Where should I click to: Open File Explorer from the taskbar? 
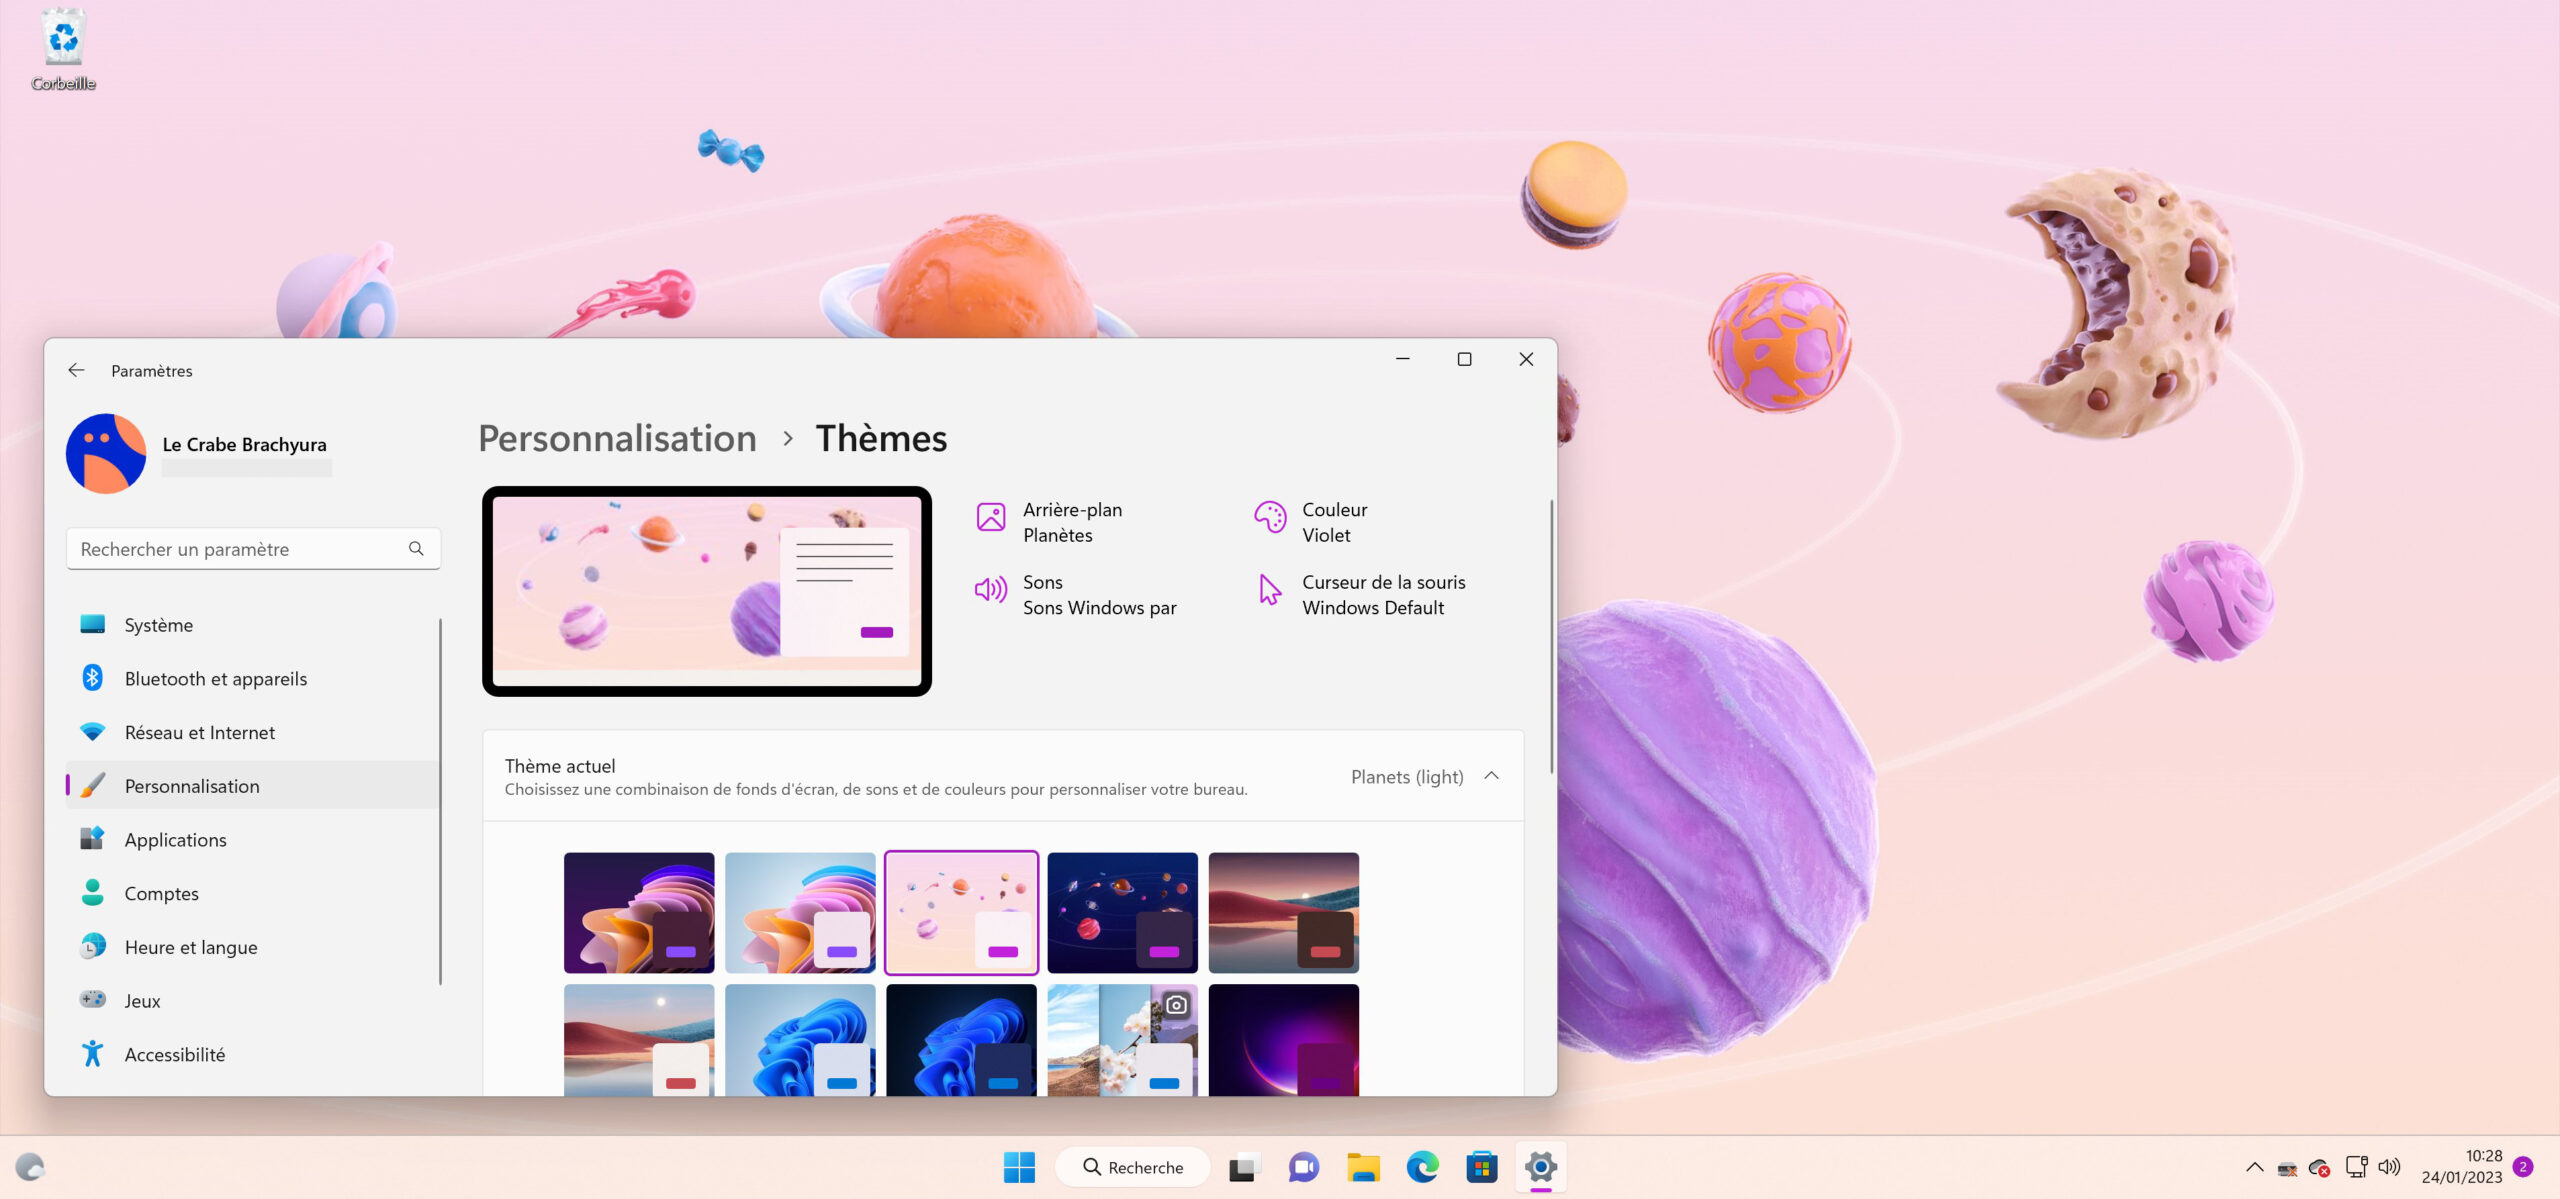pos(1363,1167)
